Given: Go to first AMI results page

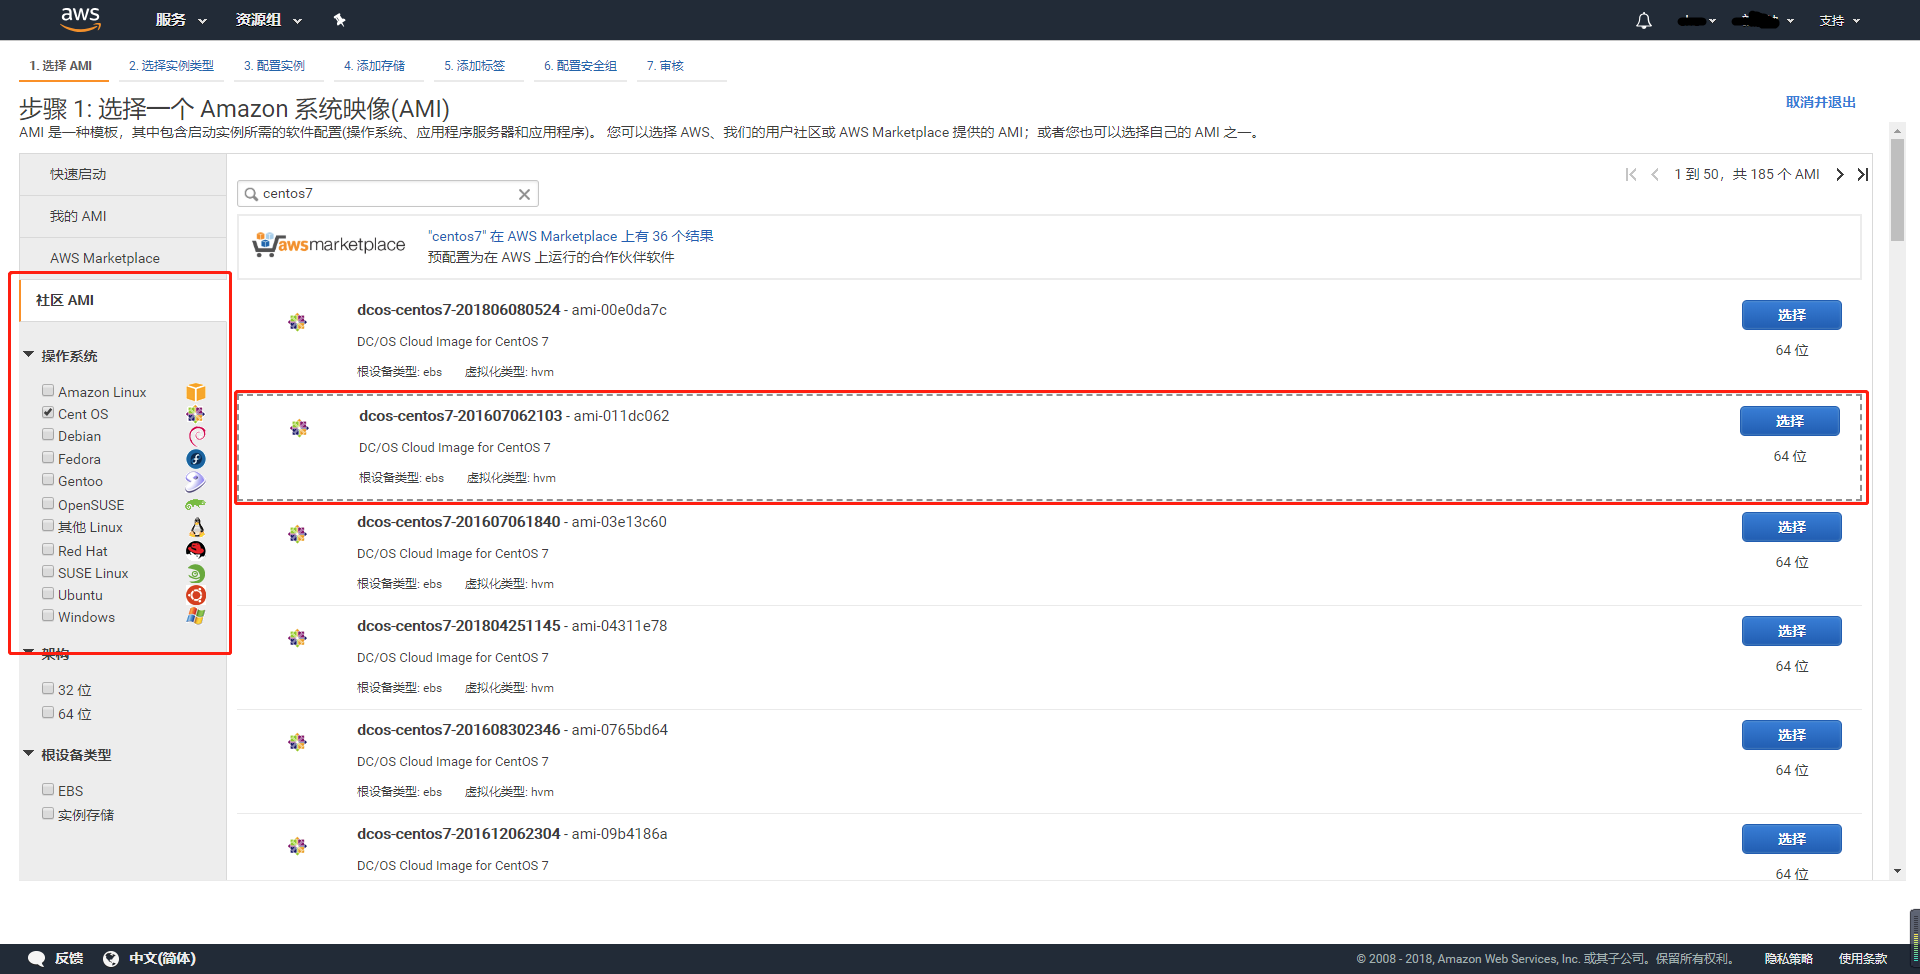Looking at the screenshot, I should tap(1631, 175).
